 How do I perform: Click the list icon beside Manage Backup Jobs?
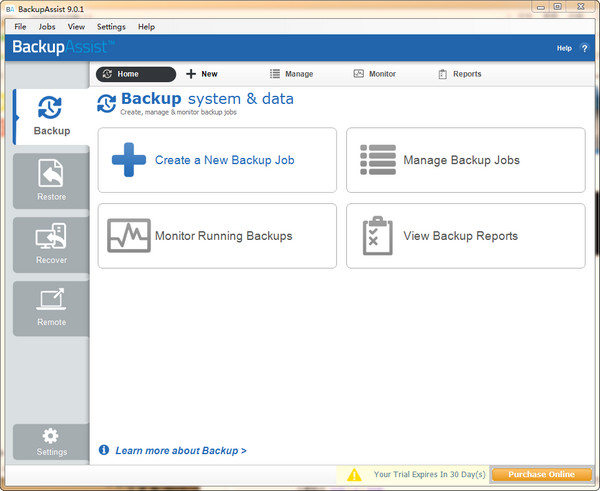pos(378,160)
